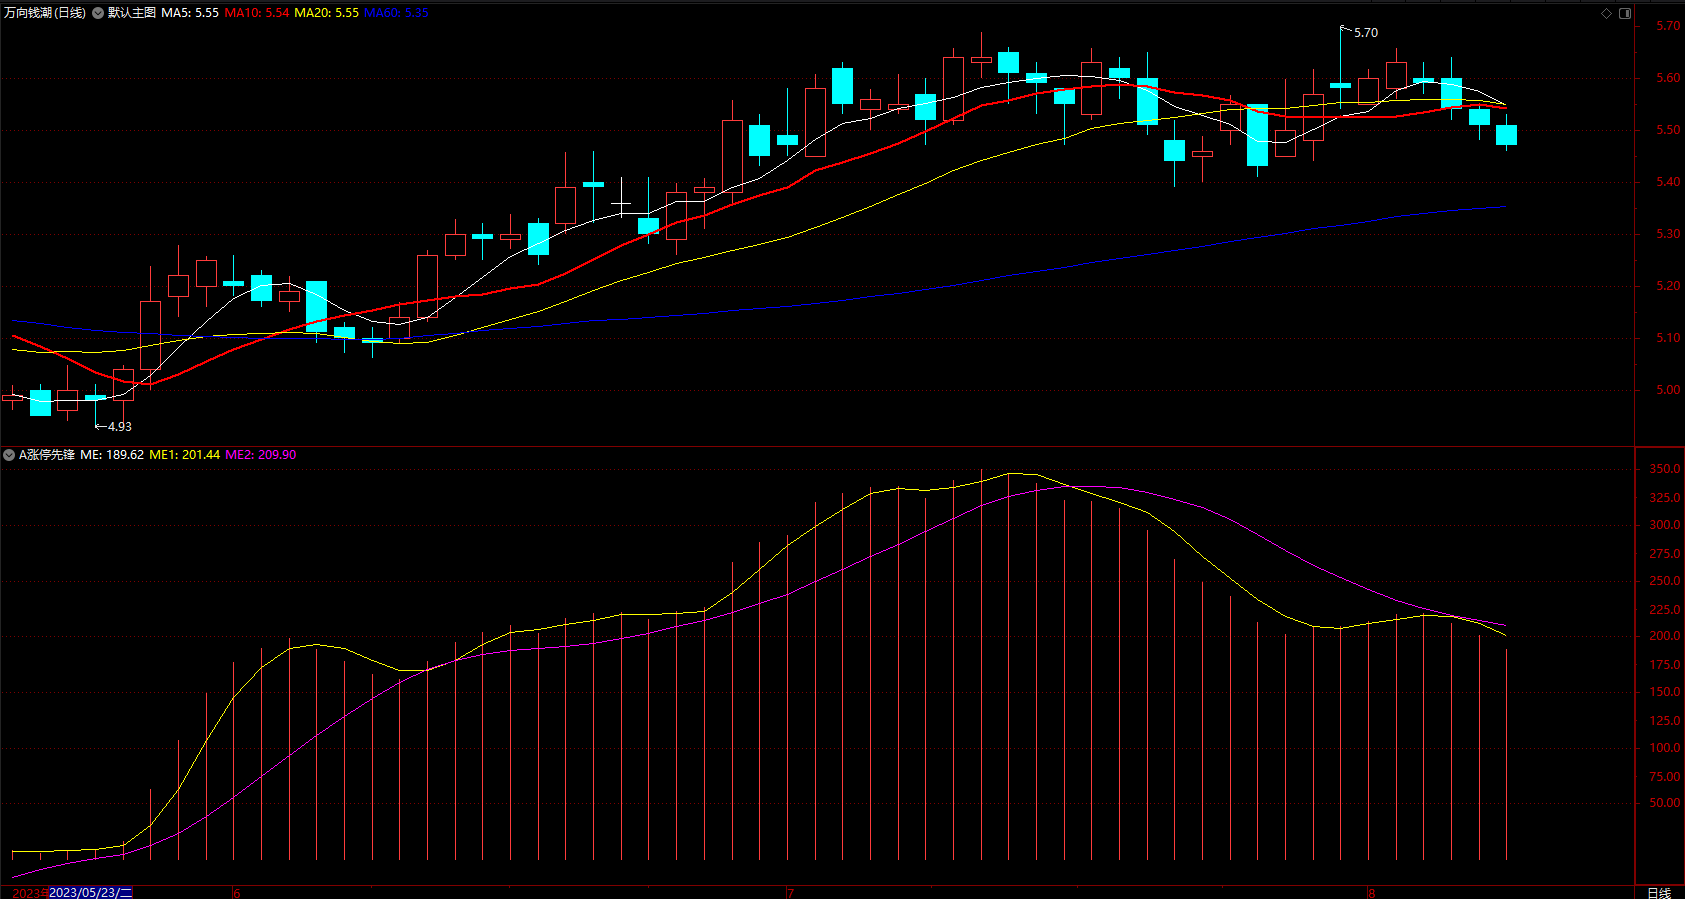Image resolution: width=1685 pixels, height=899 pixels.
Task: Click the 5.00 price axis label
Action: pyautogui.click(x=1668, y=390)
